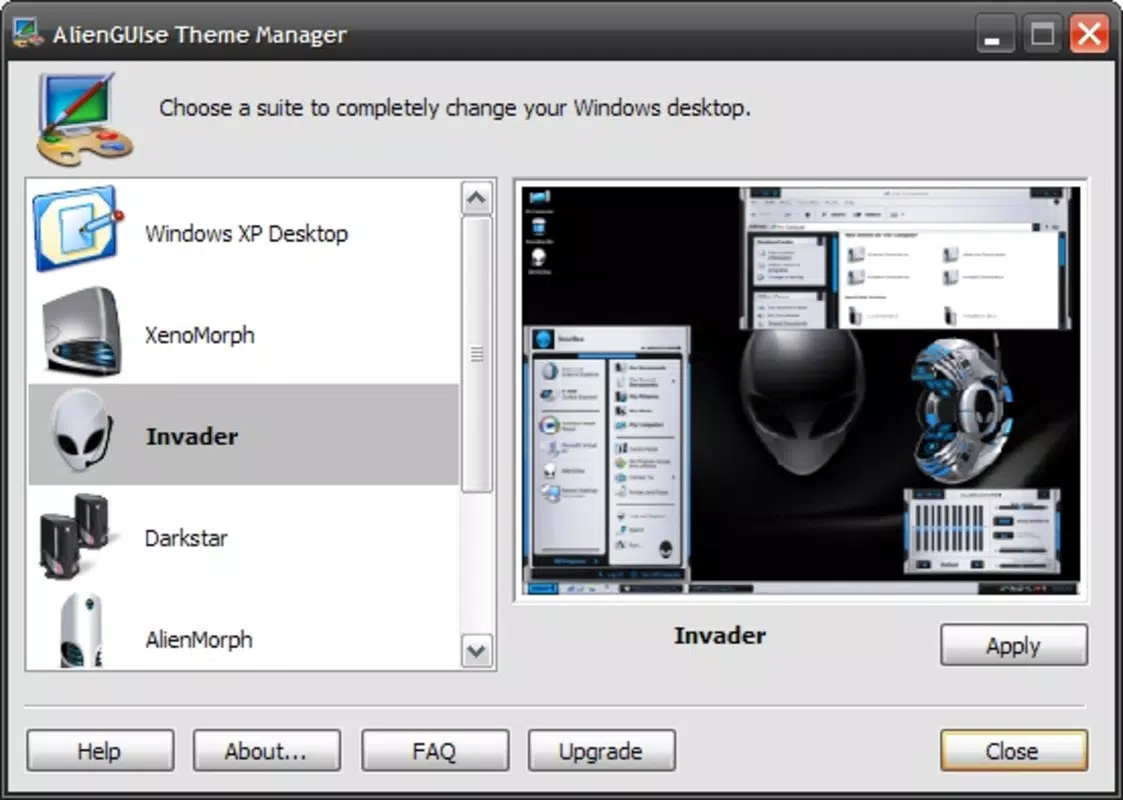Open the Help button
This screenshot has width=1123, height=800.
tap(100, 751)
